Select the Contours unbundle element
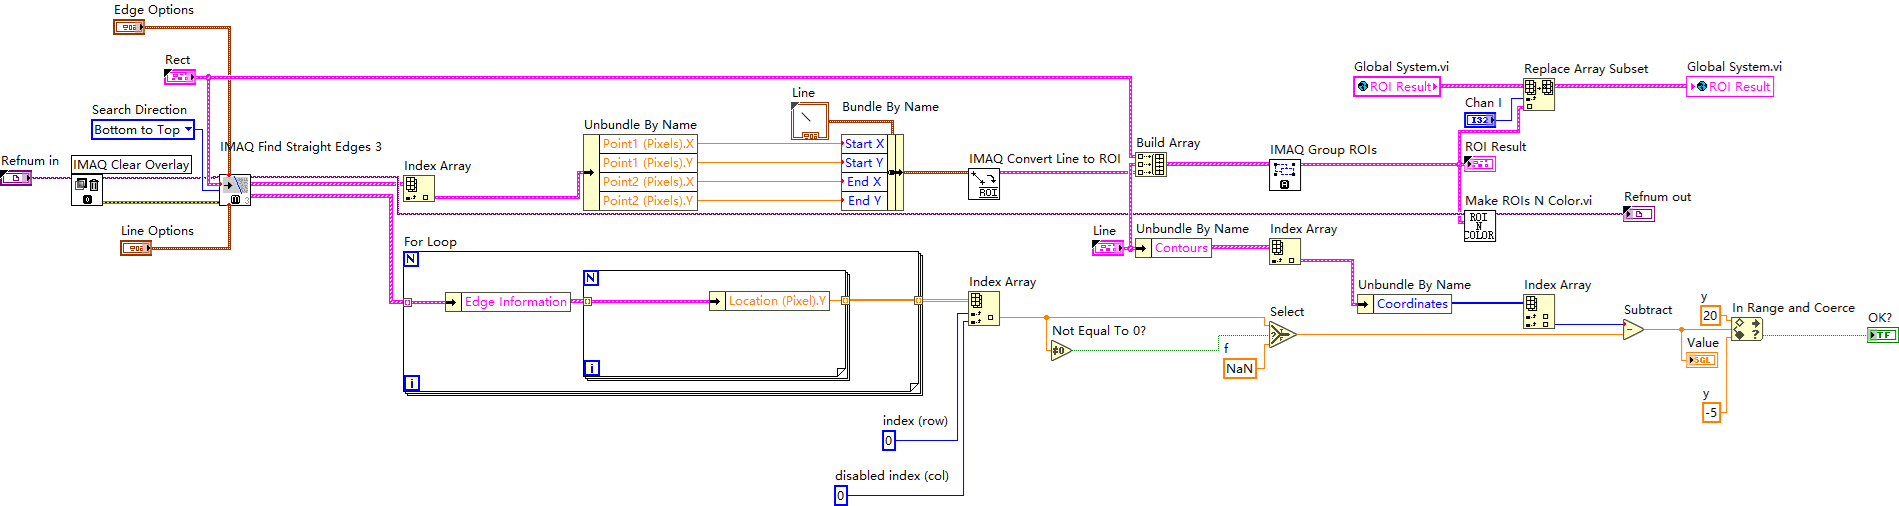1899x506 pixels. coord(1180,248)
